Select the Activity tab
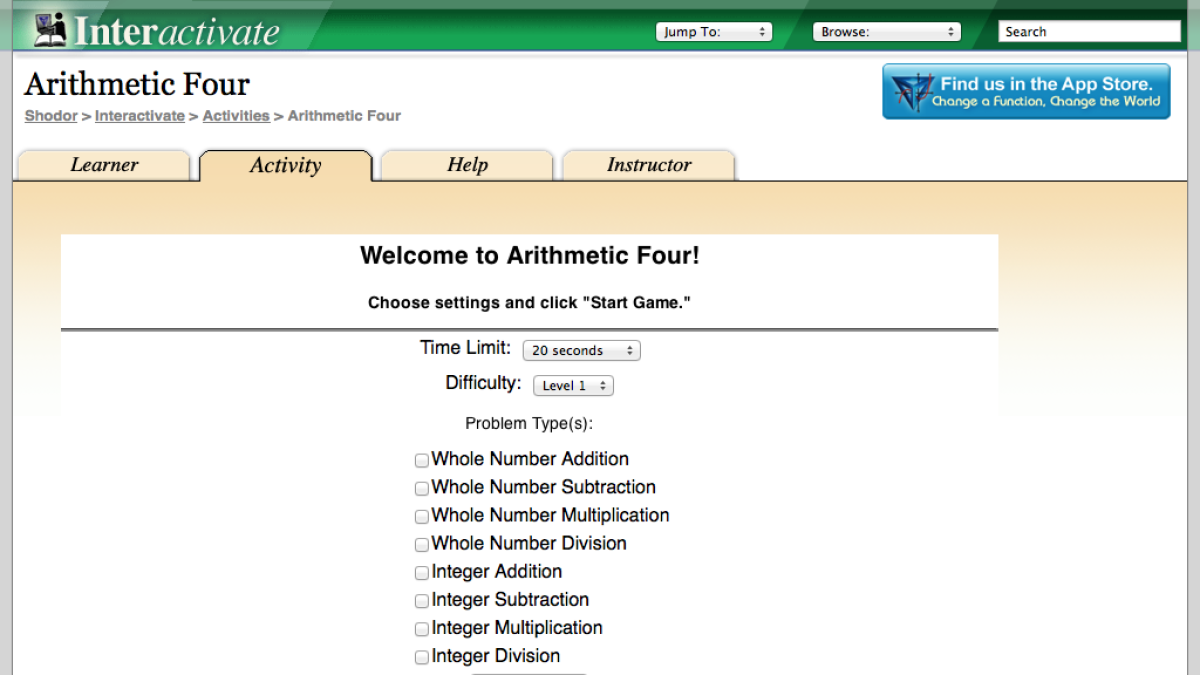The width and height of the screenshot is (1200, 675). [x=286, y=165]
